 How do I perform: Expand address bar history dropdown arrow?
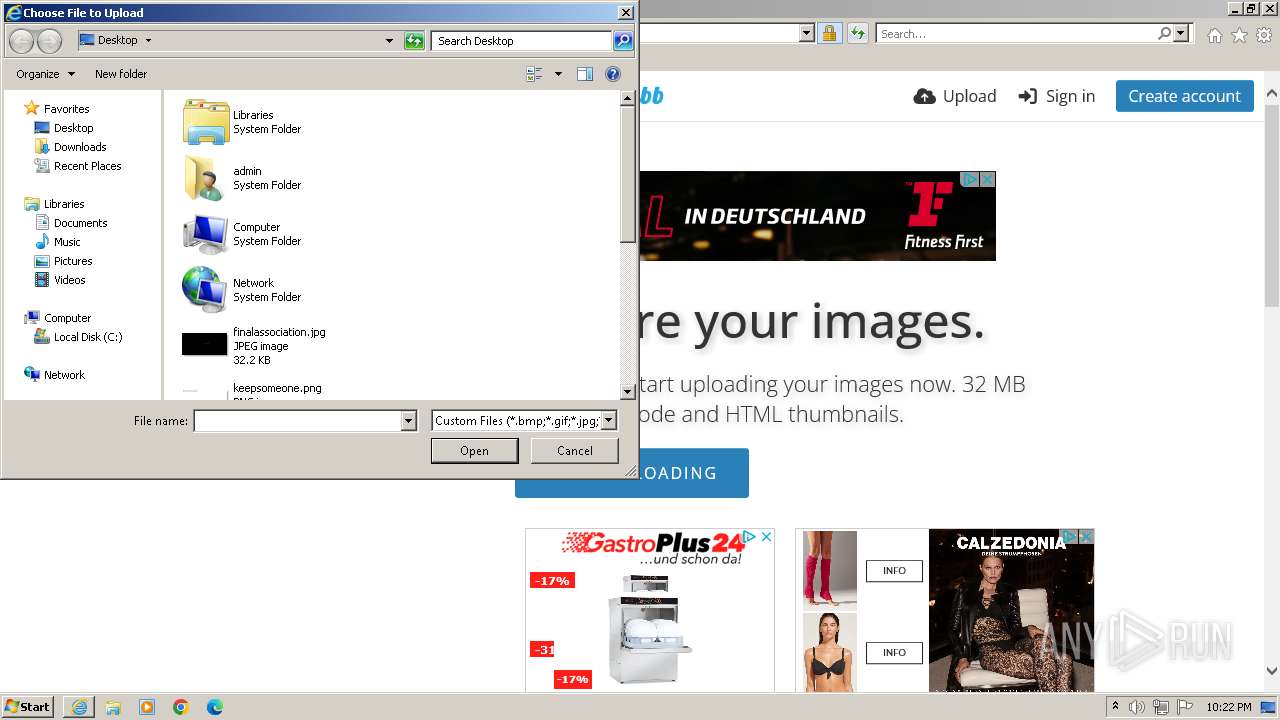(x=389, y=41)
